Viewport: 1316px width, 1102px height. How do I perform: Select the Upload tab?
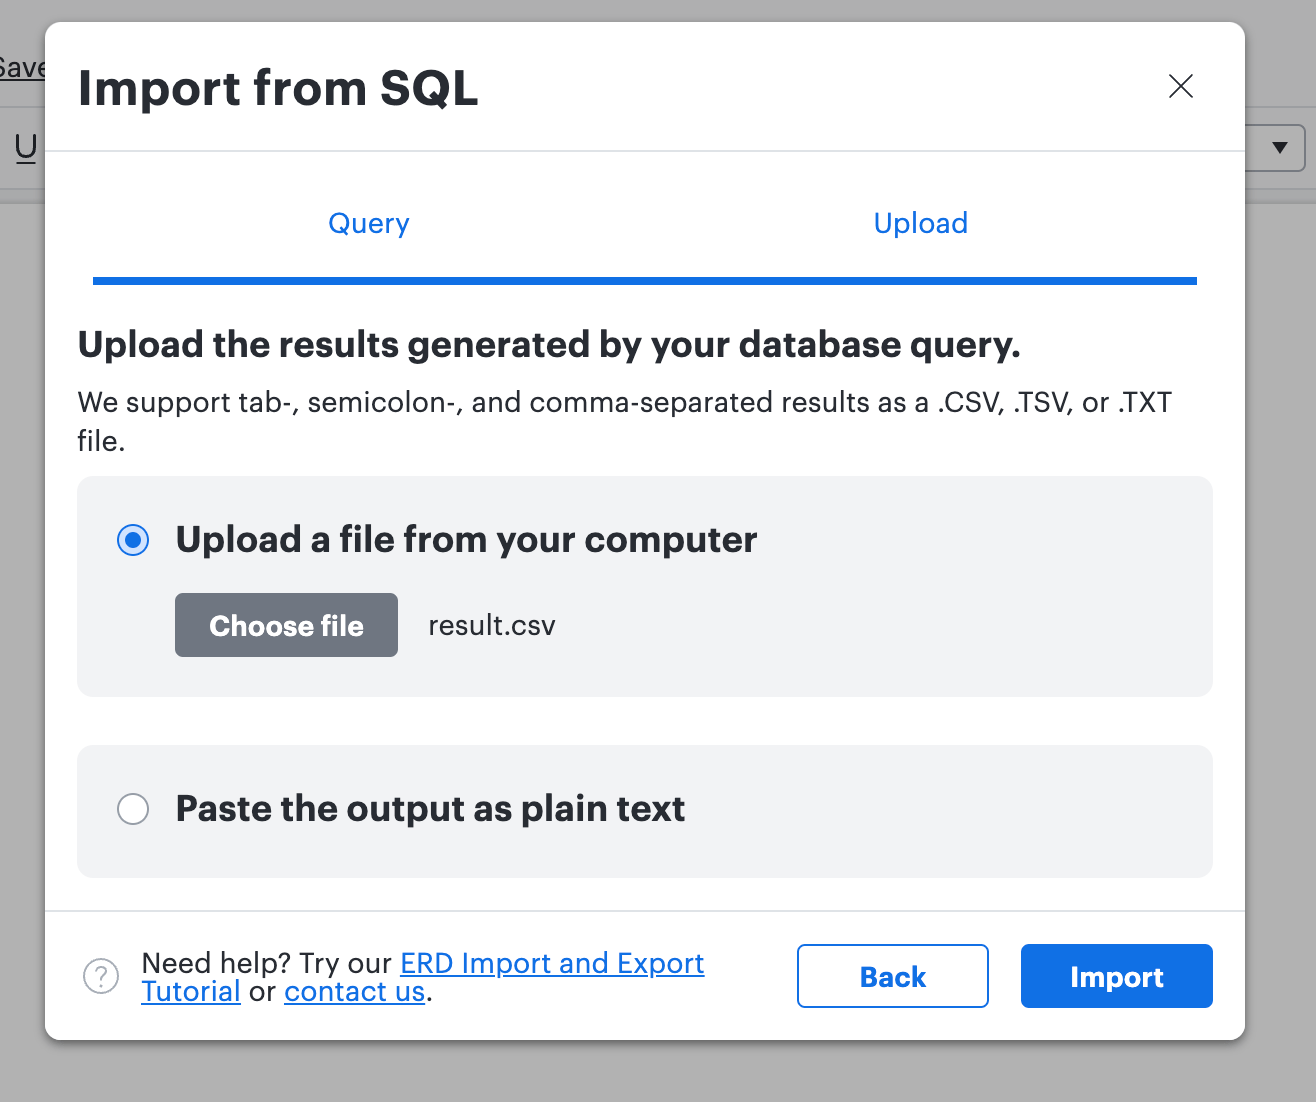point(920,223)
